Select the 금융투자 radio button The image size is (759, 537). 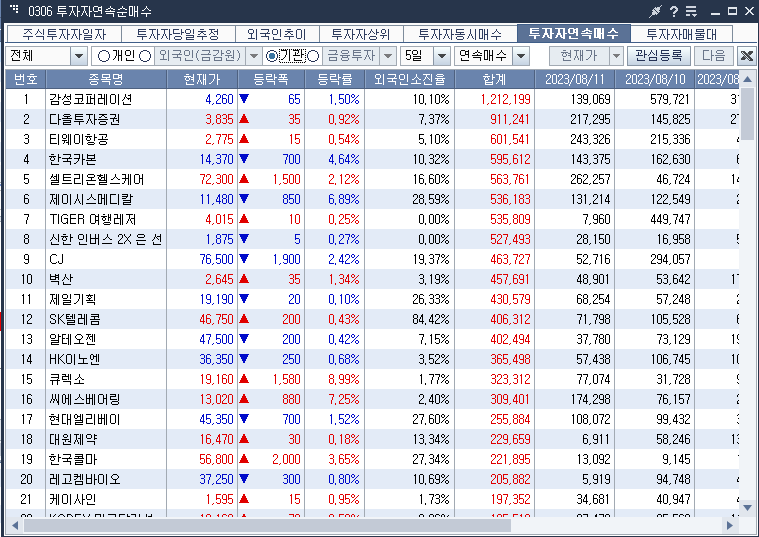click(x=313, y=56)
